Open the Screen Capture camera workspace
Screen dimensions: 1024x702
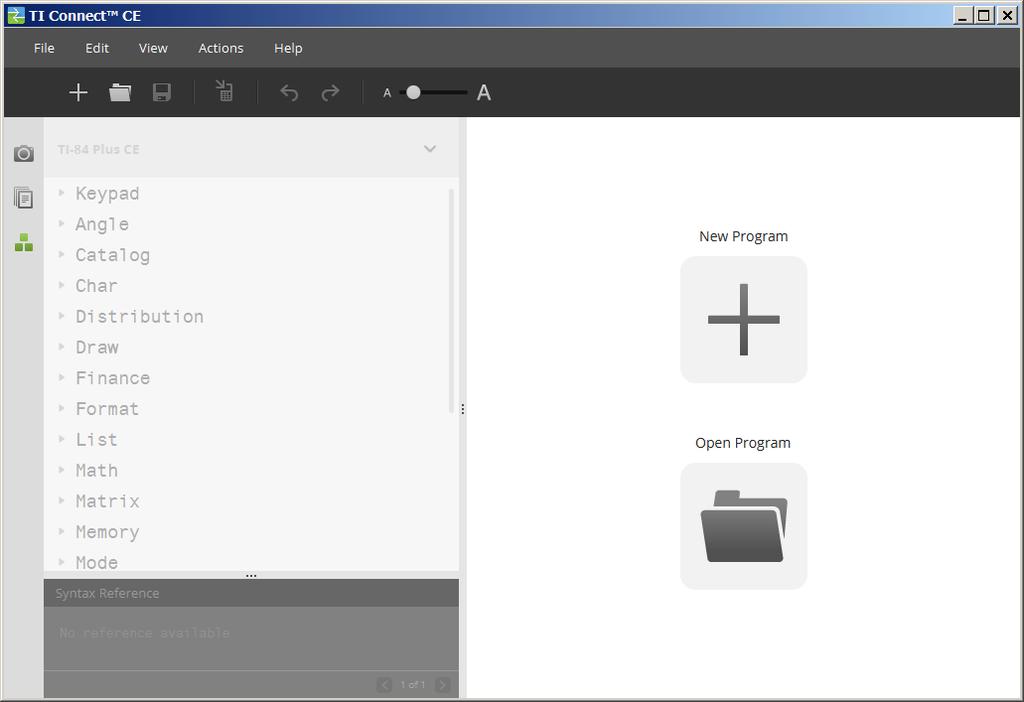click(24, 153)
